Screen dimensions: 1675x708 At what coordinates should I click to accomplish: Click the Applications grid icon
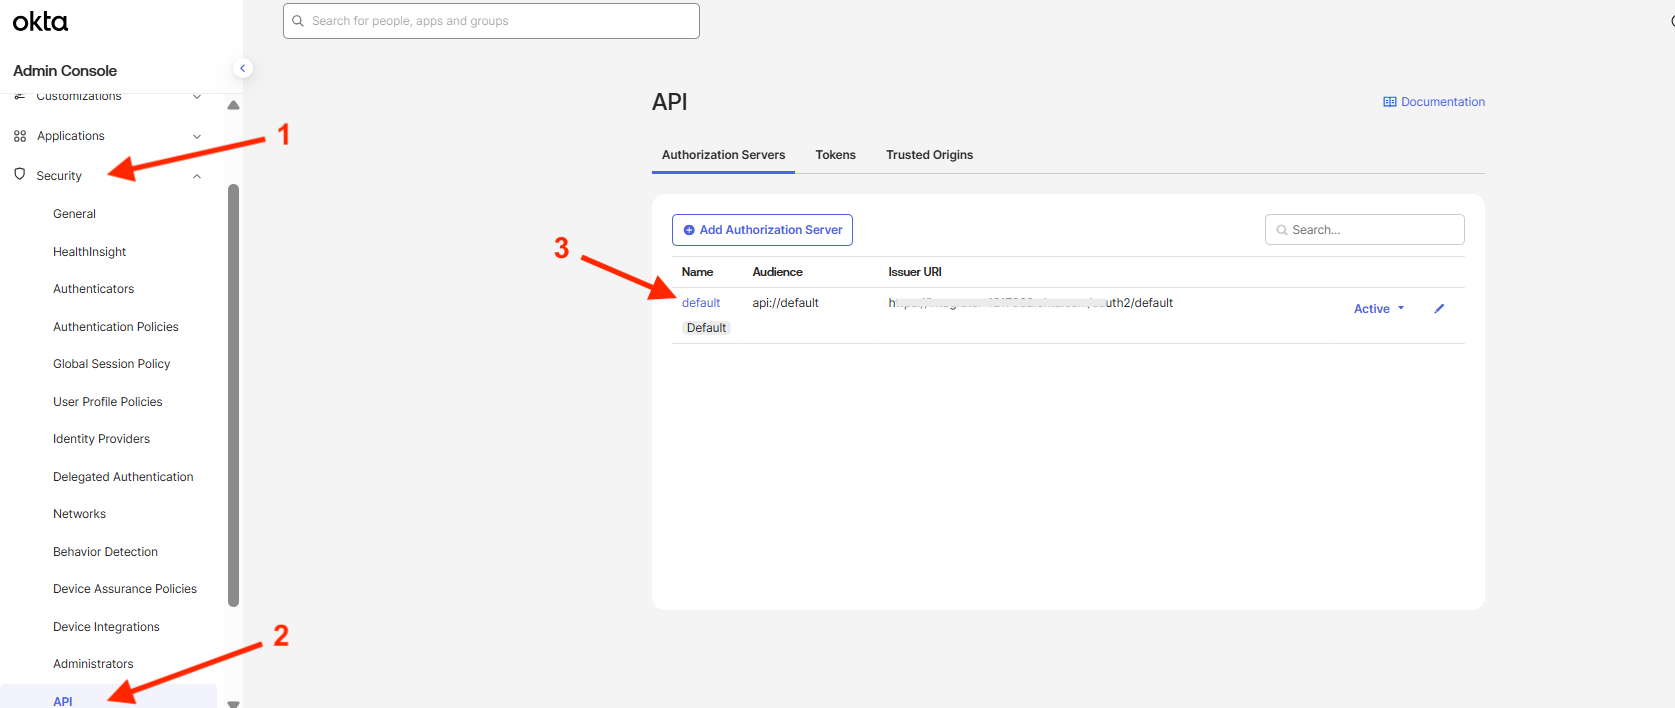pyautogui.click(x=19, y=136)
